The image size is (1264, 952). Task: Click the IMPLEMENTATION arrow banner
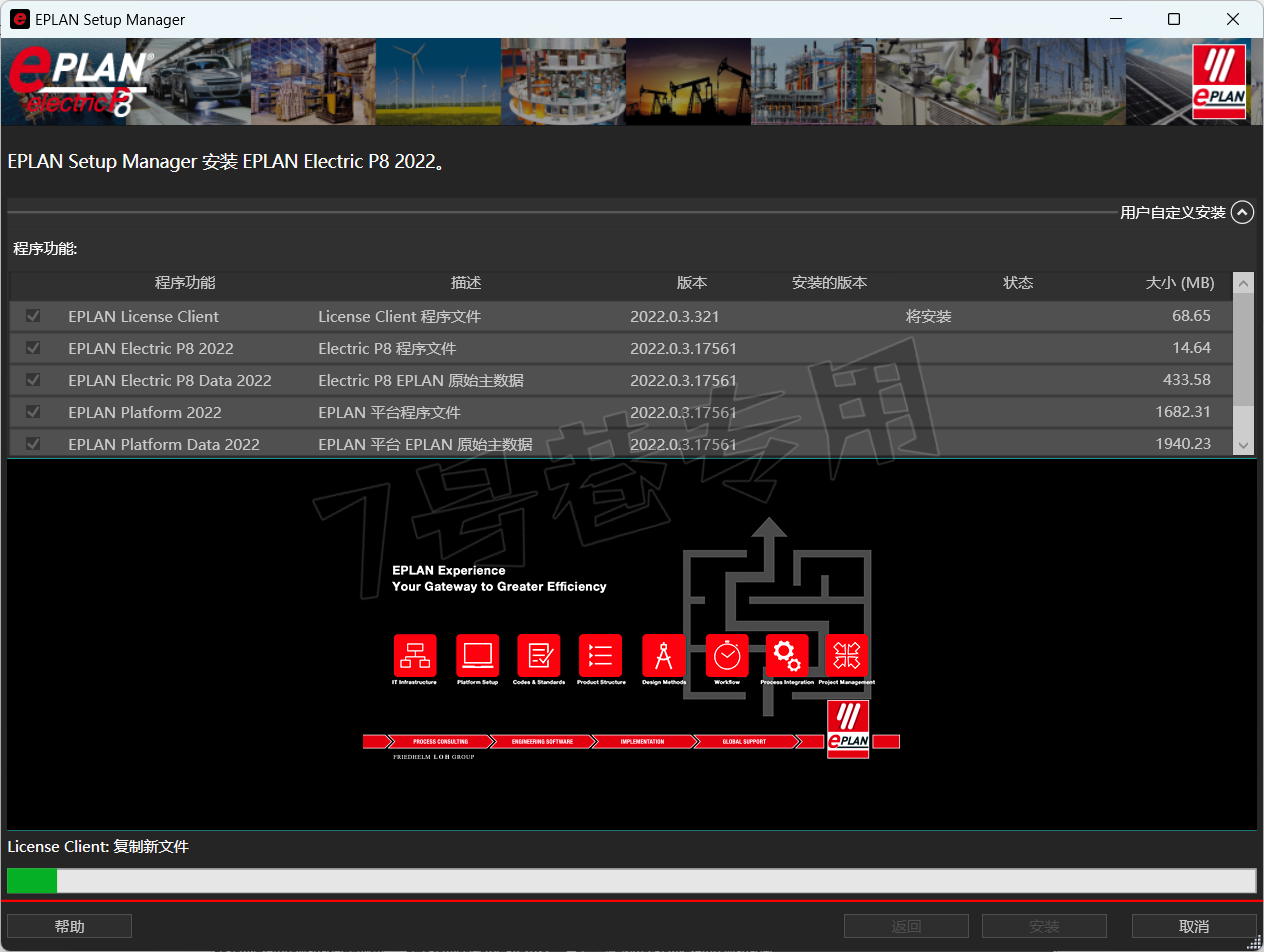[643, 741]
